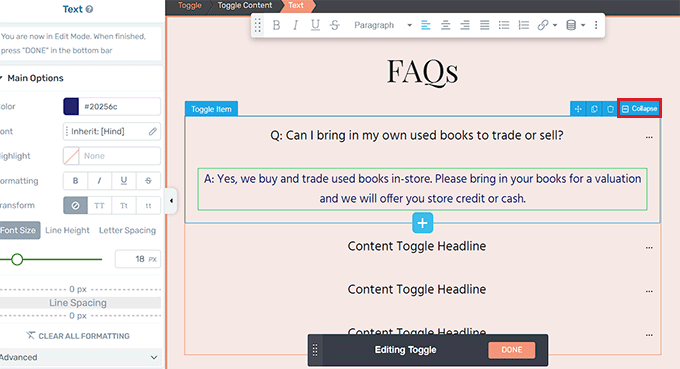Click the Text help question mark icon
Image resolution: width=680 pixels, height=369 pixels.
pyautogui.click(x=89, y=9)
